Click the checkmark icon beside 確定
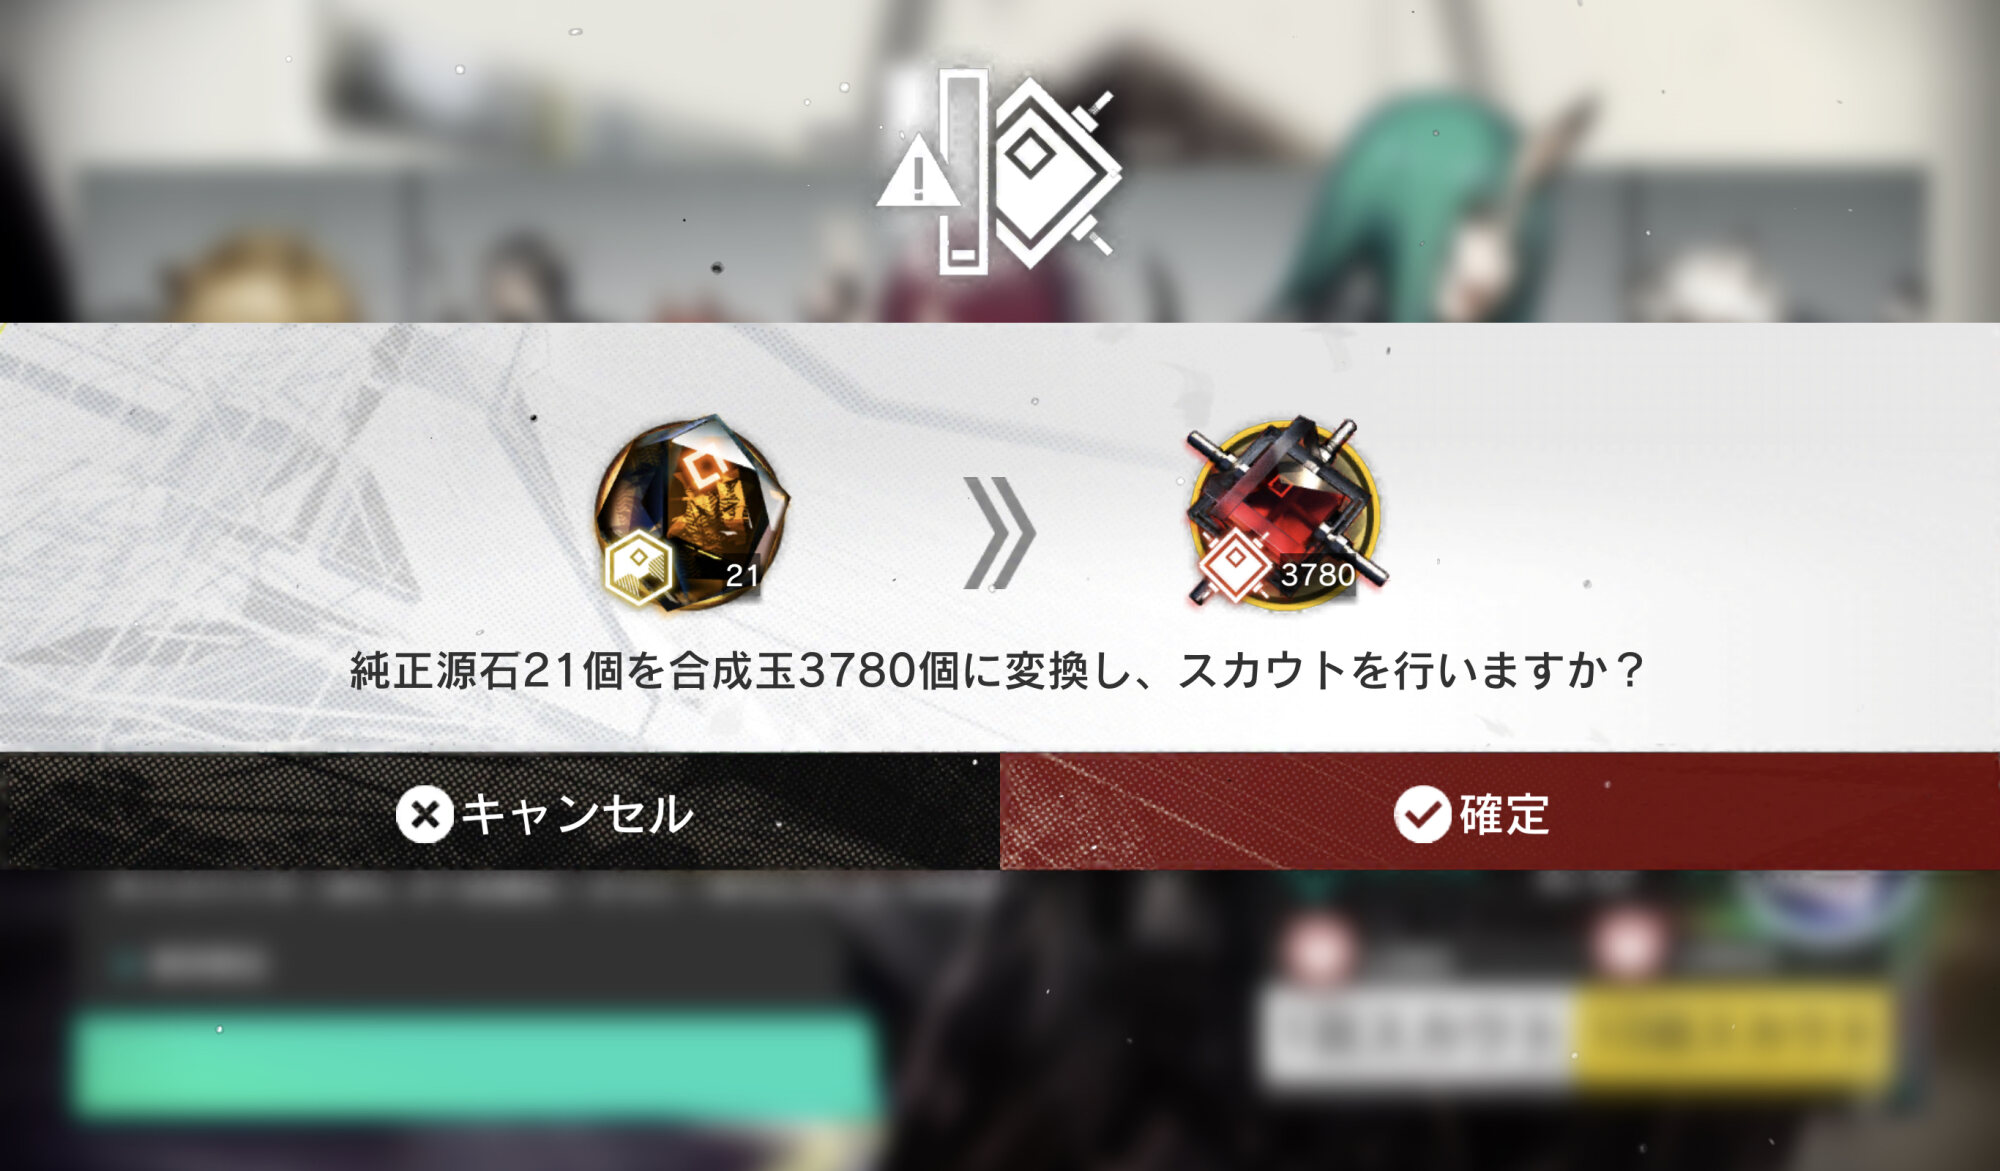This screenshot has height=1171, width=2000. coord(1422,814)
